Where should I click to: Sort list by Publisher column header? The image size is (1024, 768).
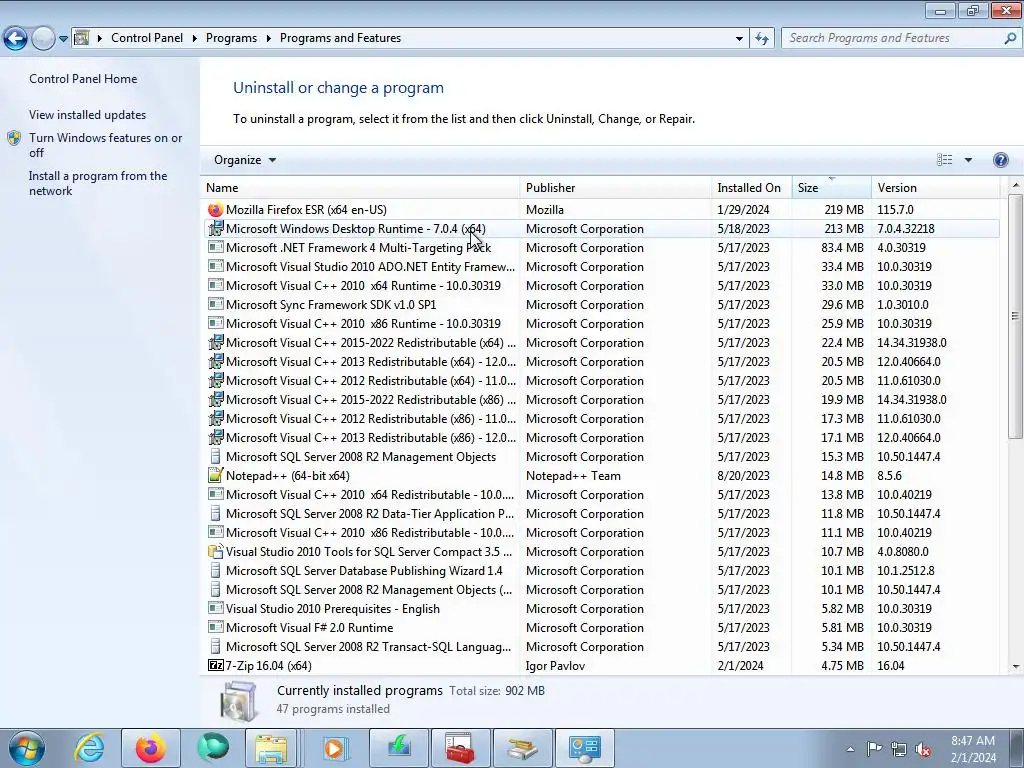click(616, 187)
